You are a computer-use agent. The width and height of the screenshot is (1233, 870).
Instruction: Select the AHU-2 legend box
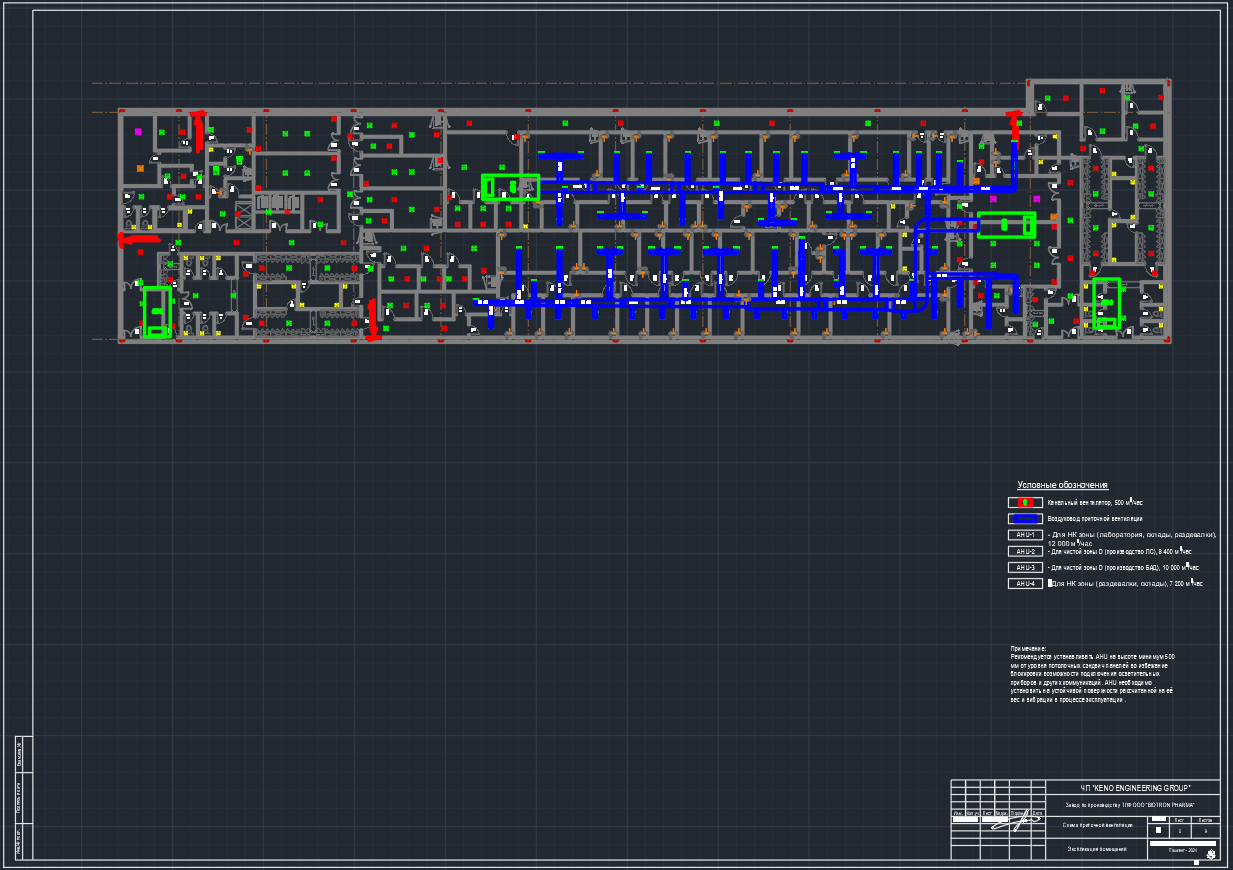pyautogui.click(x=1025, y=551)
